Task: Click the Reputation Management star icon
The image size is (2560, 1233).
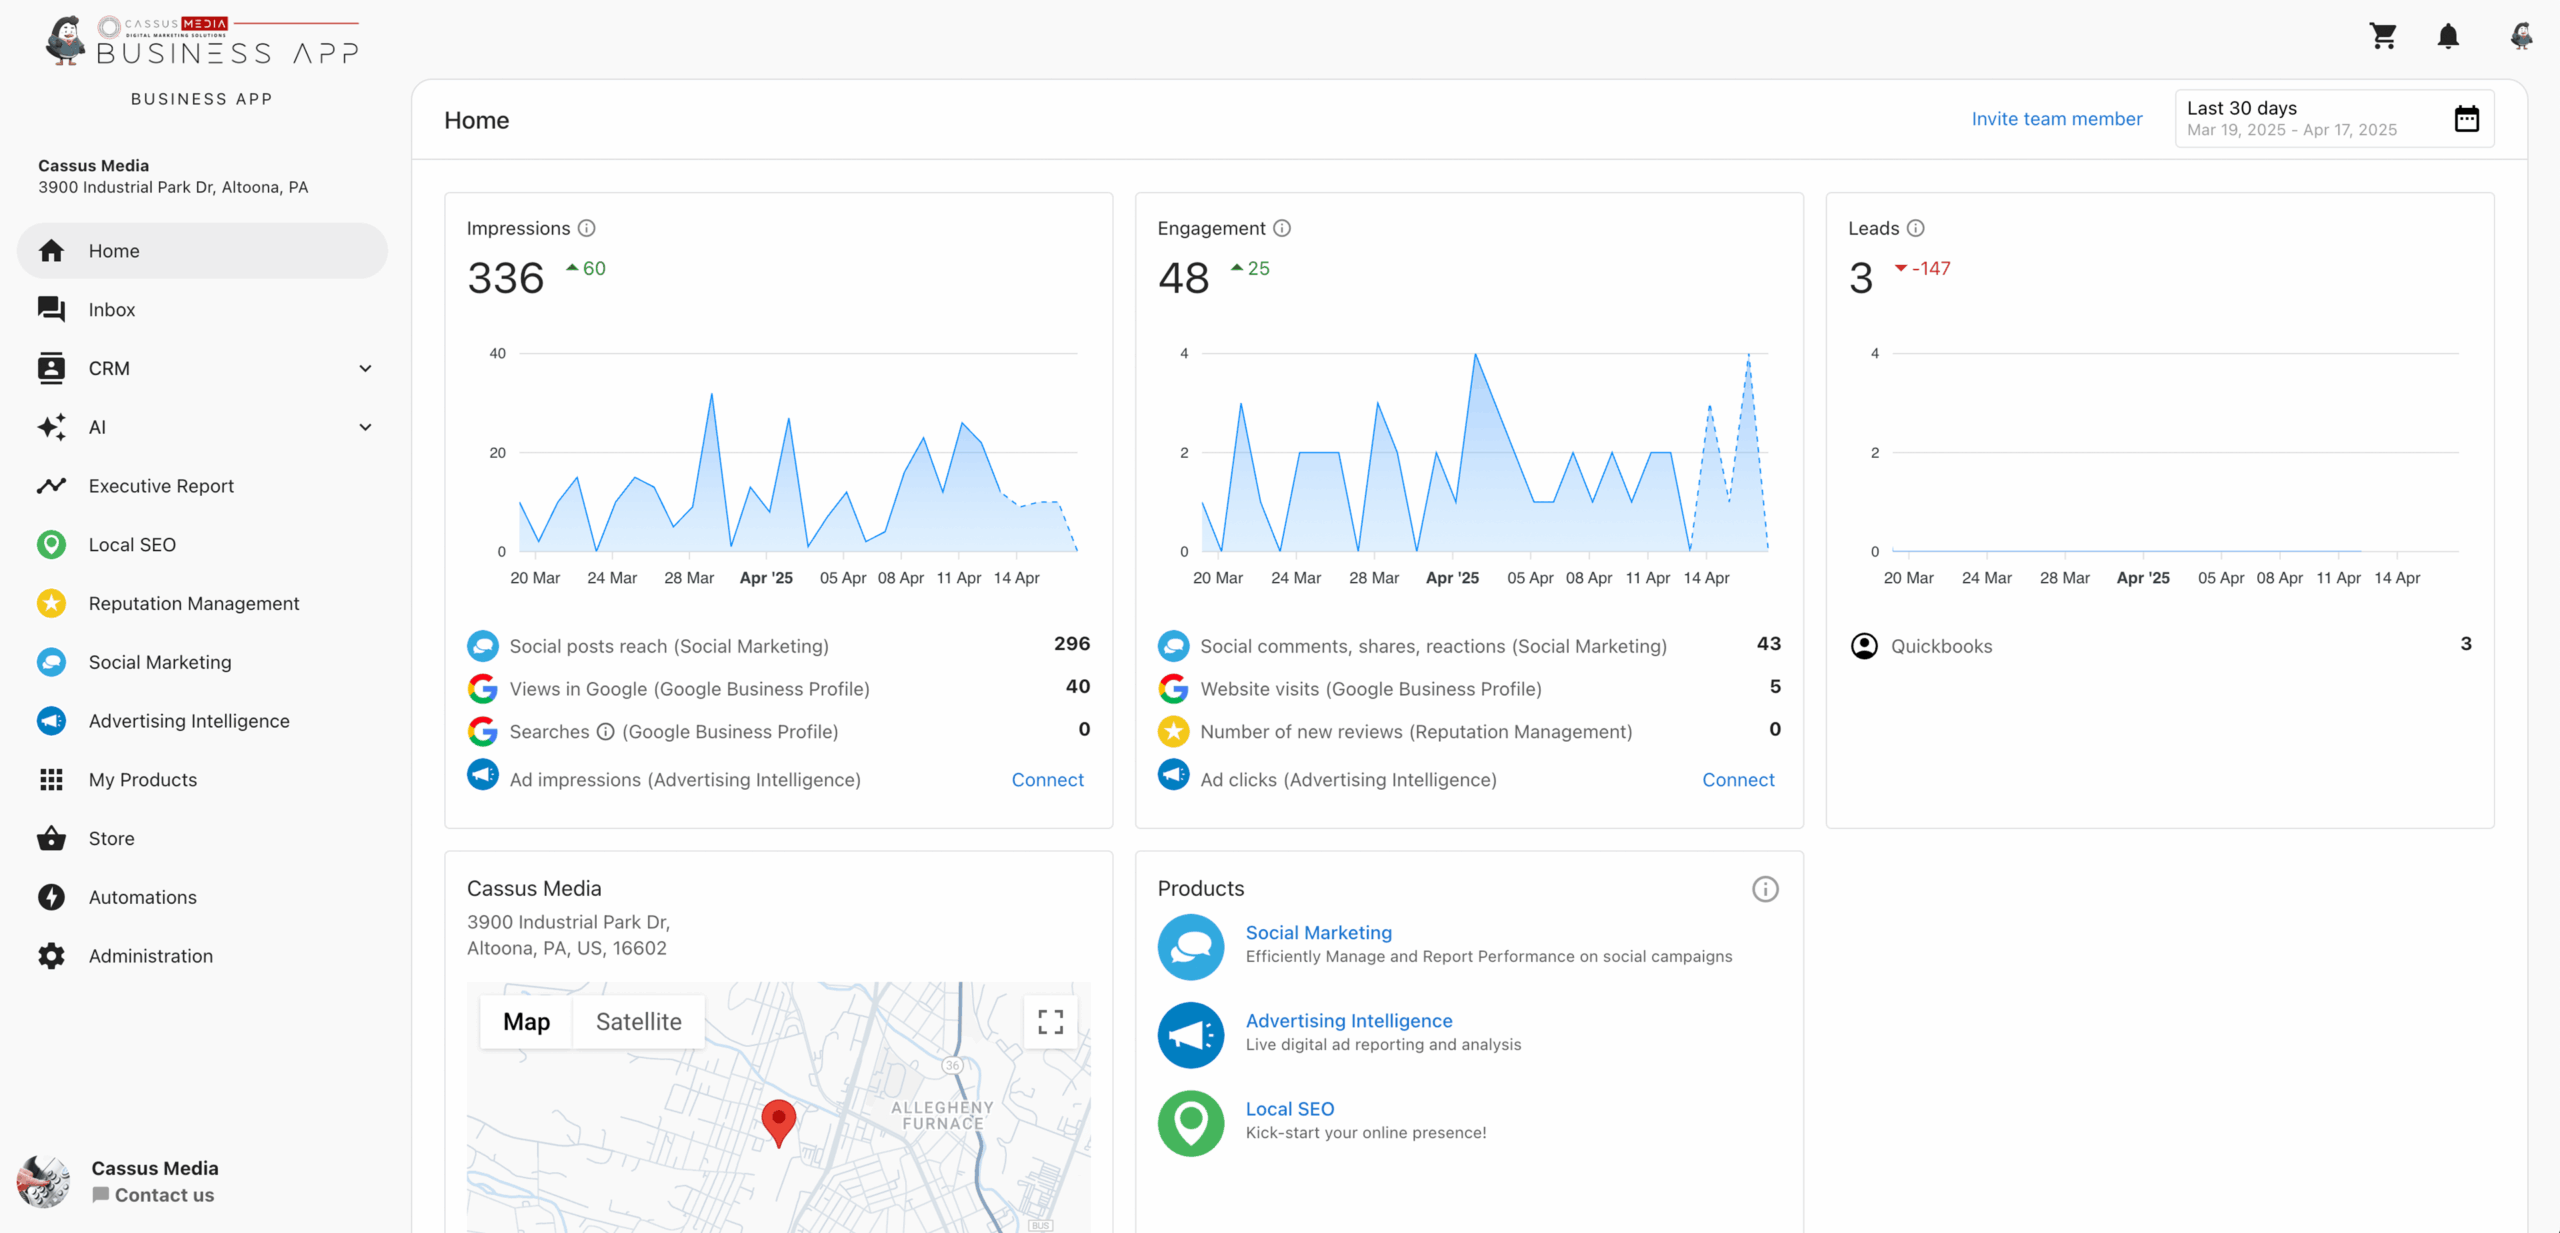Action: 51,603
